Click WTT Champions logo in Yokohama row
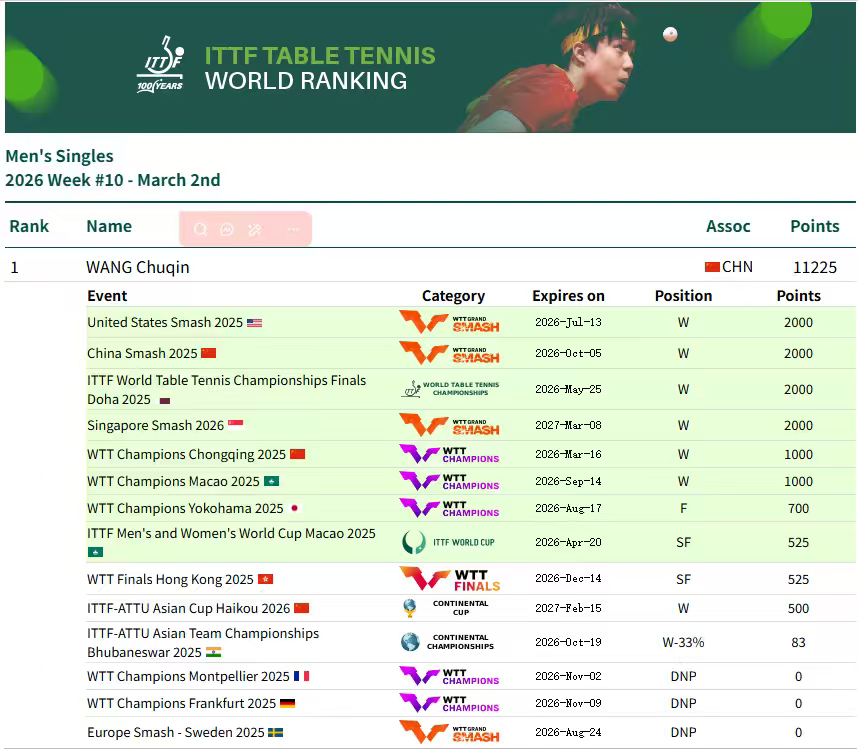This screenshot has width=858, height=749. pyautogui.click(x=449, y=508)
